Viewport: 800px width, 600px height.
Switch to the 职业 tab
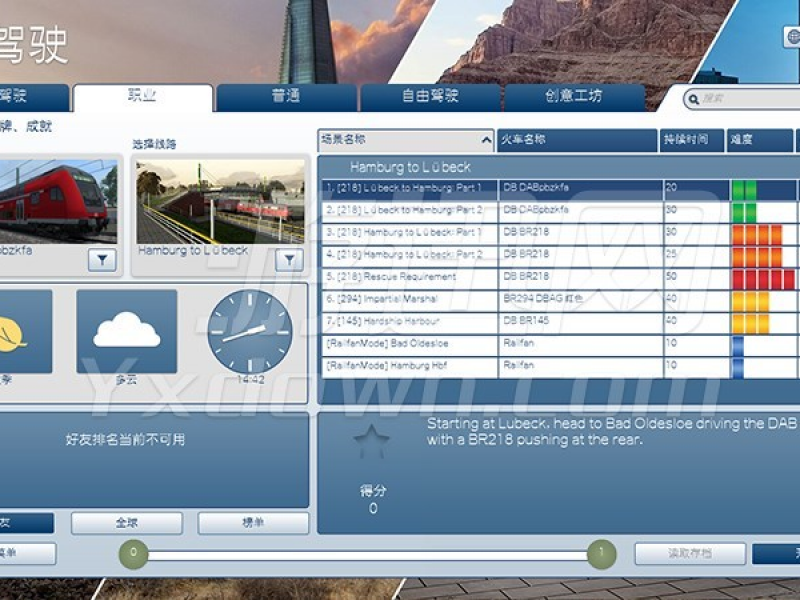point(143,97)
